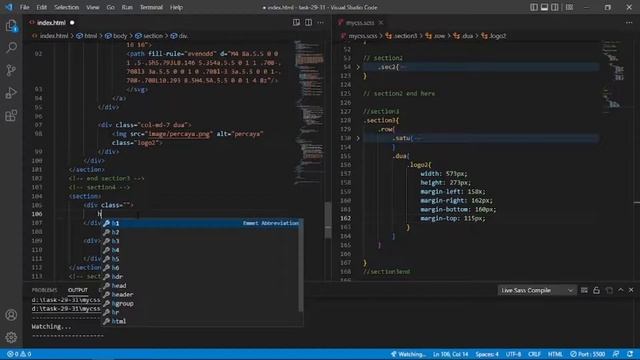640x360 pixels.
Task: Open errors and warnings status indicator
Action: tap(19, 354)
